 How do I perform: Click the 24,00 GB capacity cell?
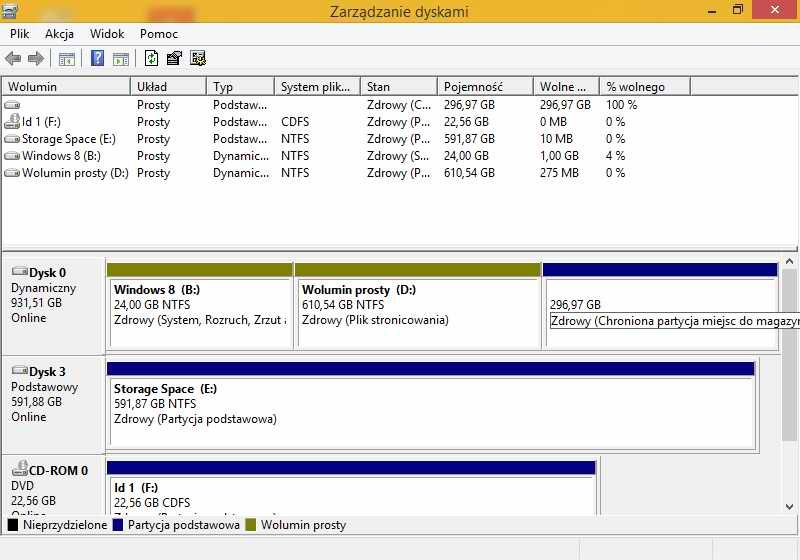click(x=466, y=156)
